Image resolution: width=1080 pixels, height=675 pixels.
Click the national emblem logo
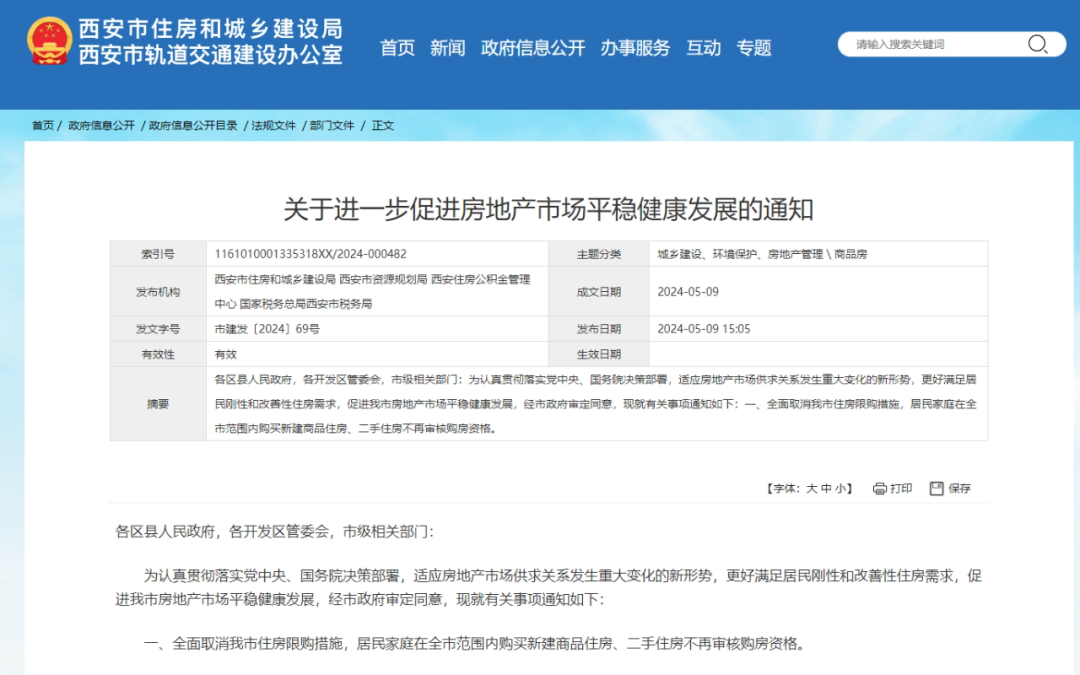[49, 42]
